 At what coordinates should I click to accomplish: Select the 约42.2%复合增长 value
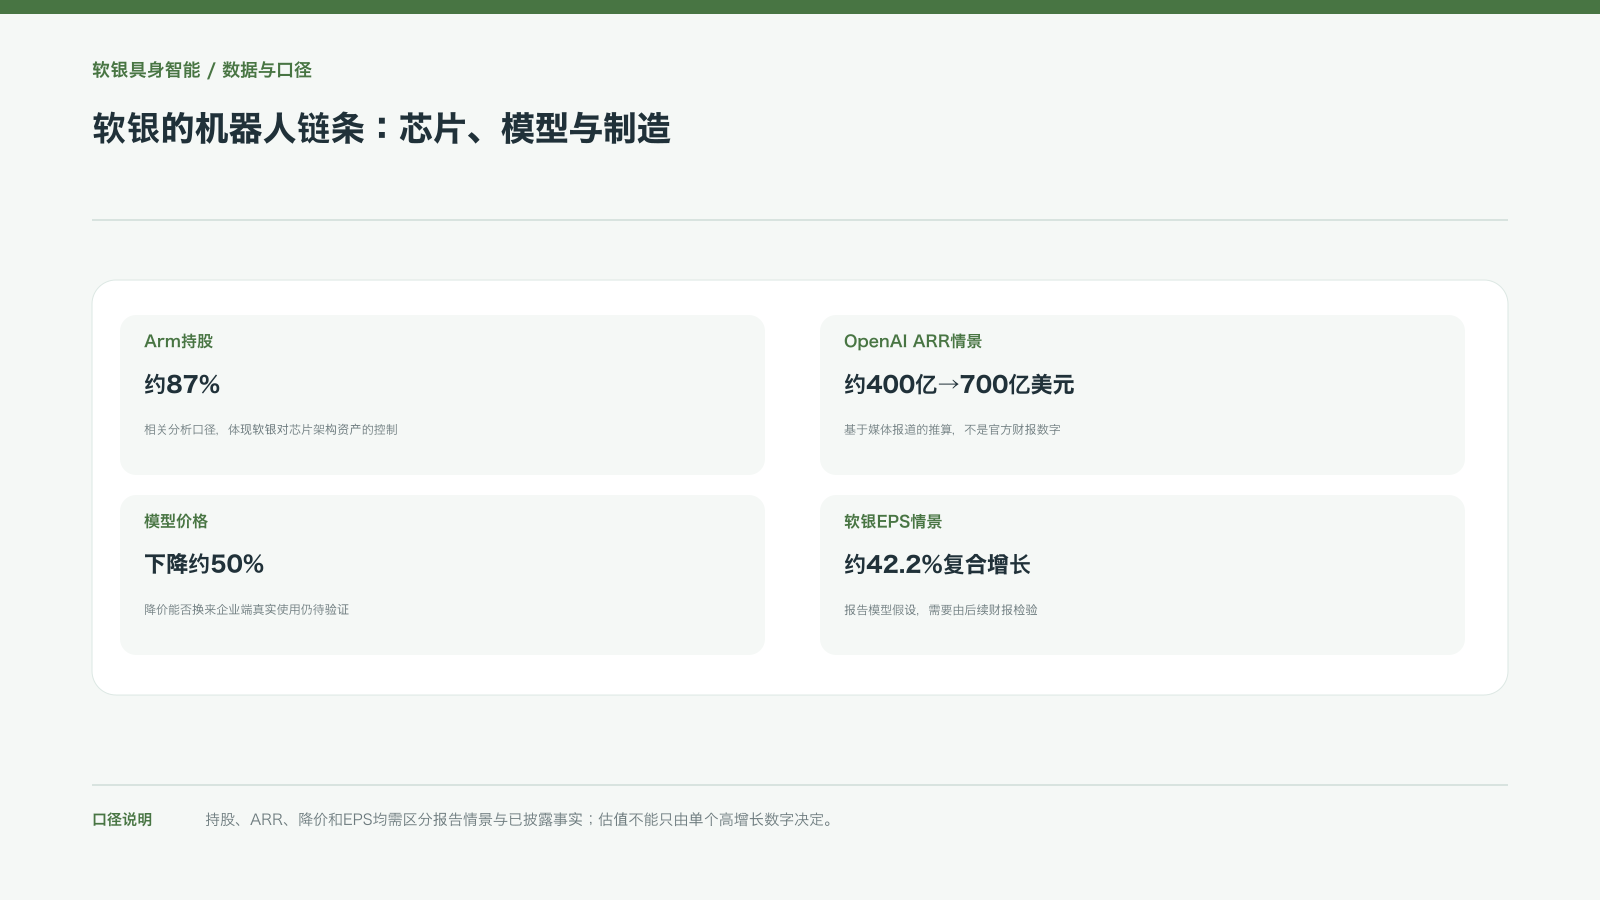(937, 564)
